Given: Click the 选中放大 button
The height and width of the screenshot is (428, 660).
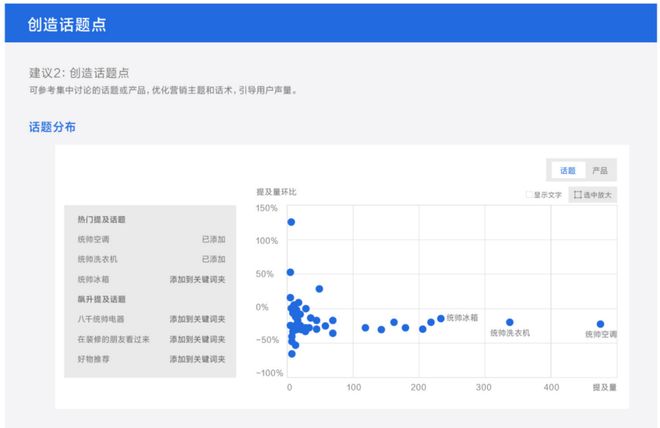Looking at the screenshot, I should (592, 194).
